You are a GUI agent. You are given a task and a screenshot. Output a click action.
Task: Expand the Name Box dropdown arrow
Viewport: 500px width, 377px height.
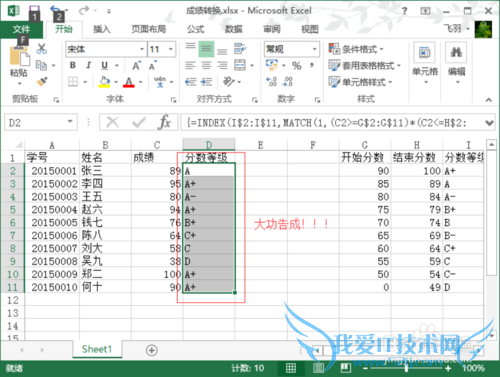pyautogui.click(x=70, y=122)
